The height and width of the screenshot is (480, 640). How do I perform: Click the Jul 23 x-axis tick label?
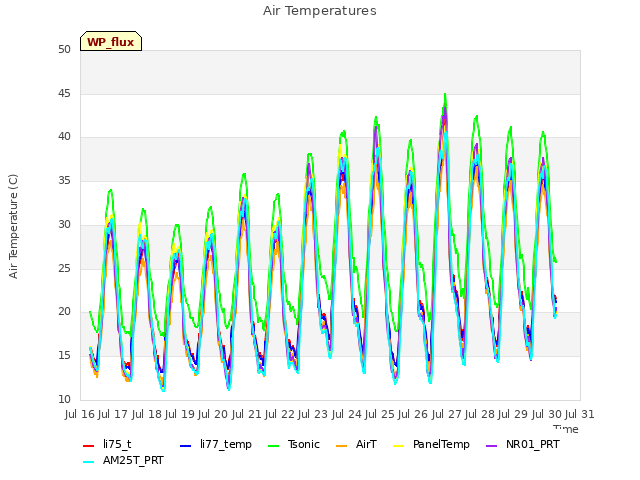pos(313,414)
